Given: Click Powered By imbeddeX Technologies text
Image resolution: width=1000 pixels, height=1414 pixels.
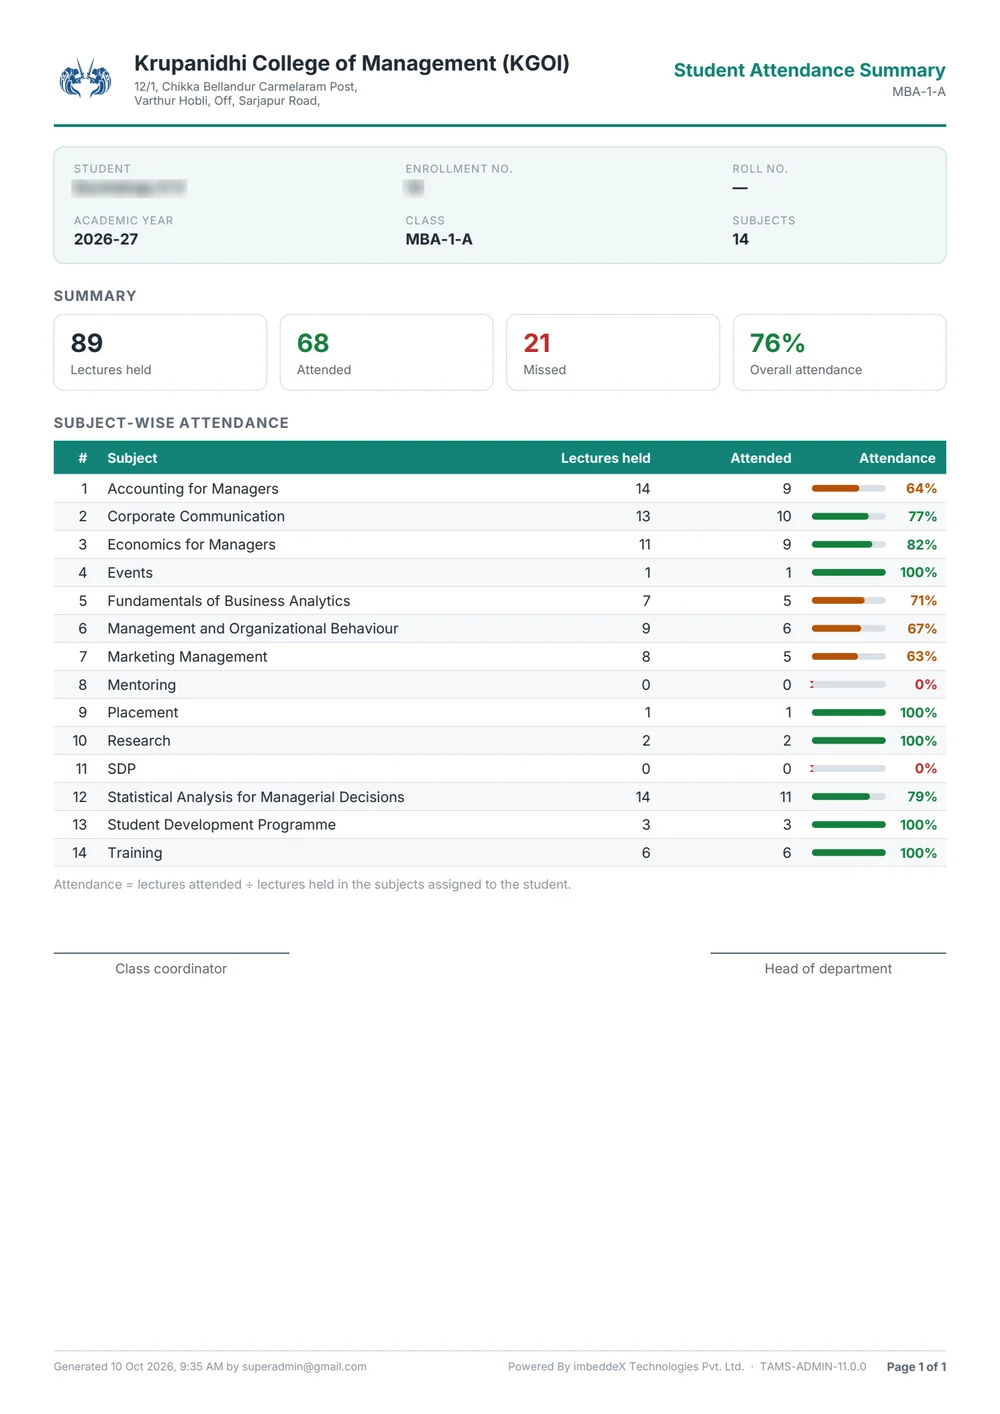Looking at the screenshot, I should click(x=626, y=1367).
